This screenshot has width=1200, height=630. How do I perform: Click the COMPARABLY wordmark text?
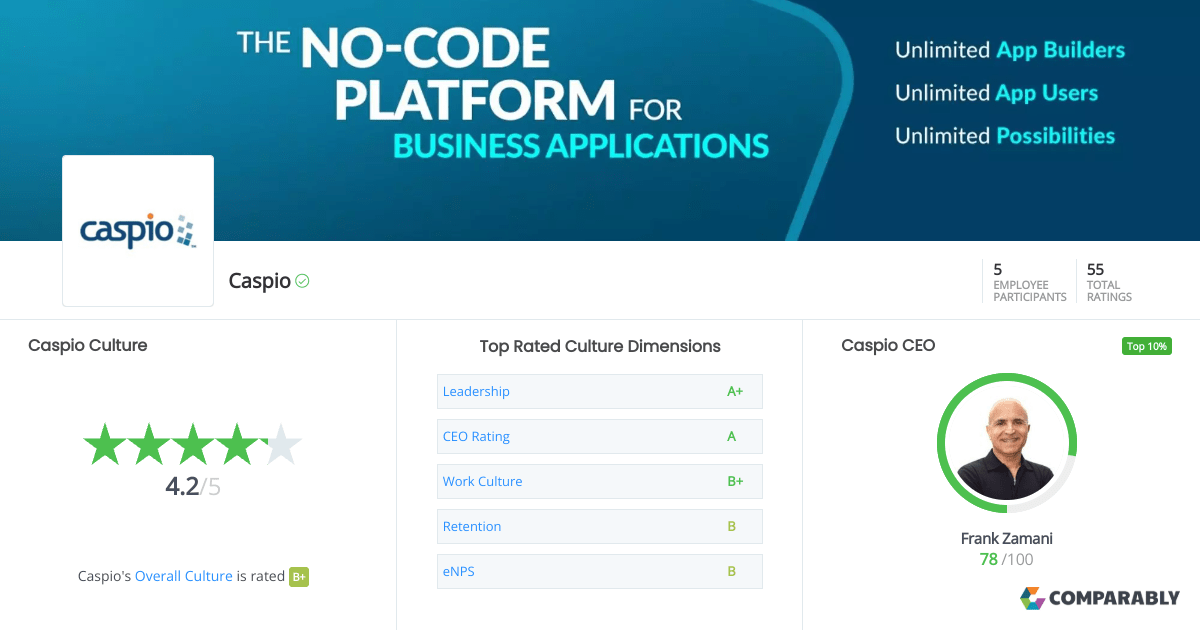[1115, 599]
